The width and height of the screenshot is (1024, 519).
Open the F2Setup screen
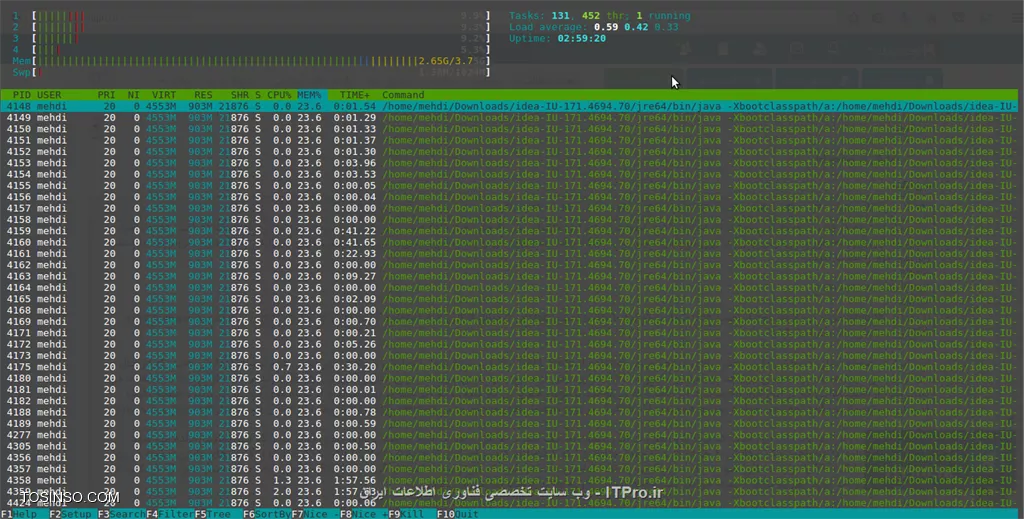click(71, 514)
